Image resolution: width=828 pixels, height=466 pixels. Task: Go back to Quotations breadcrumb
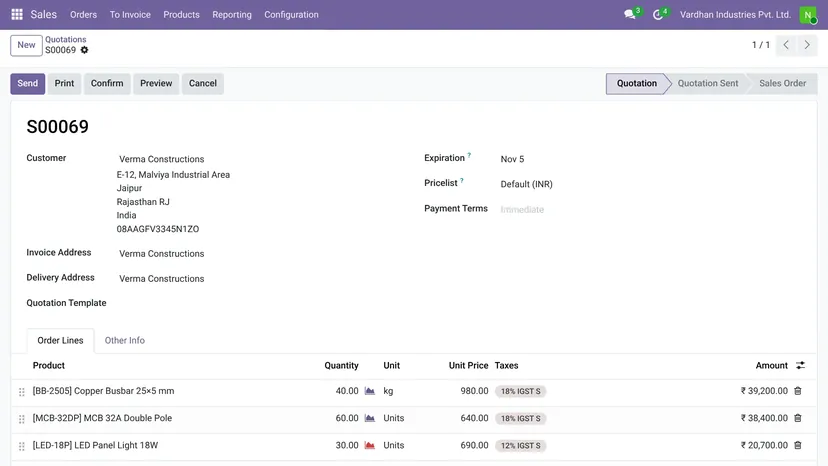(x=65, y=39)
